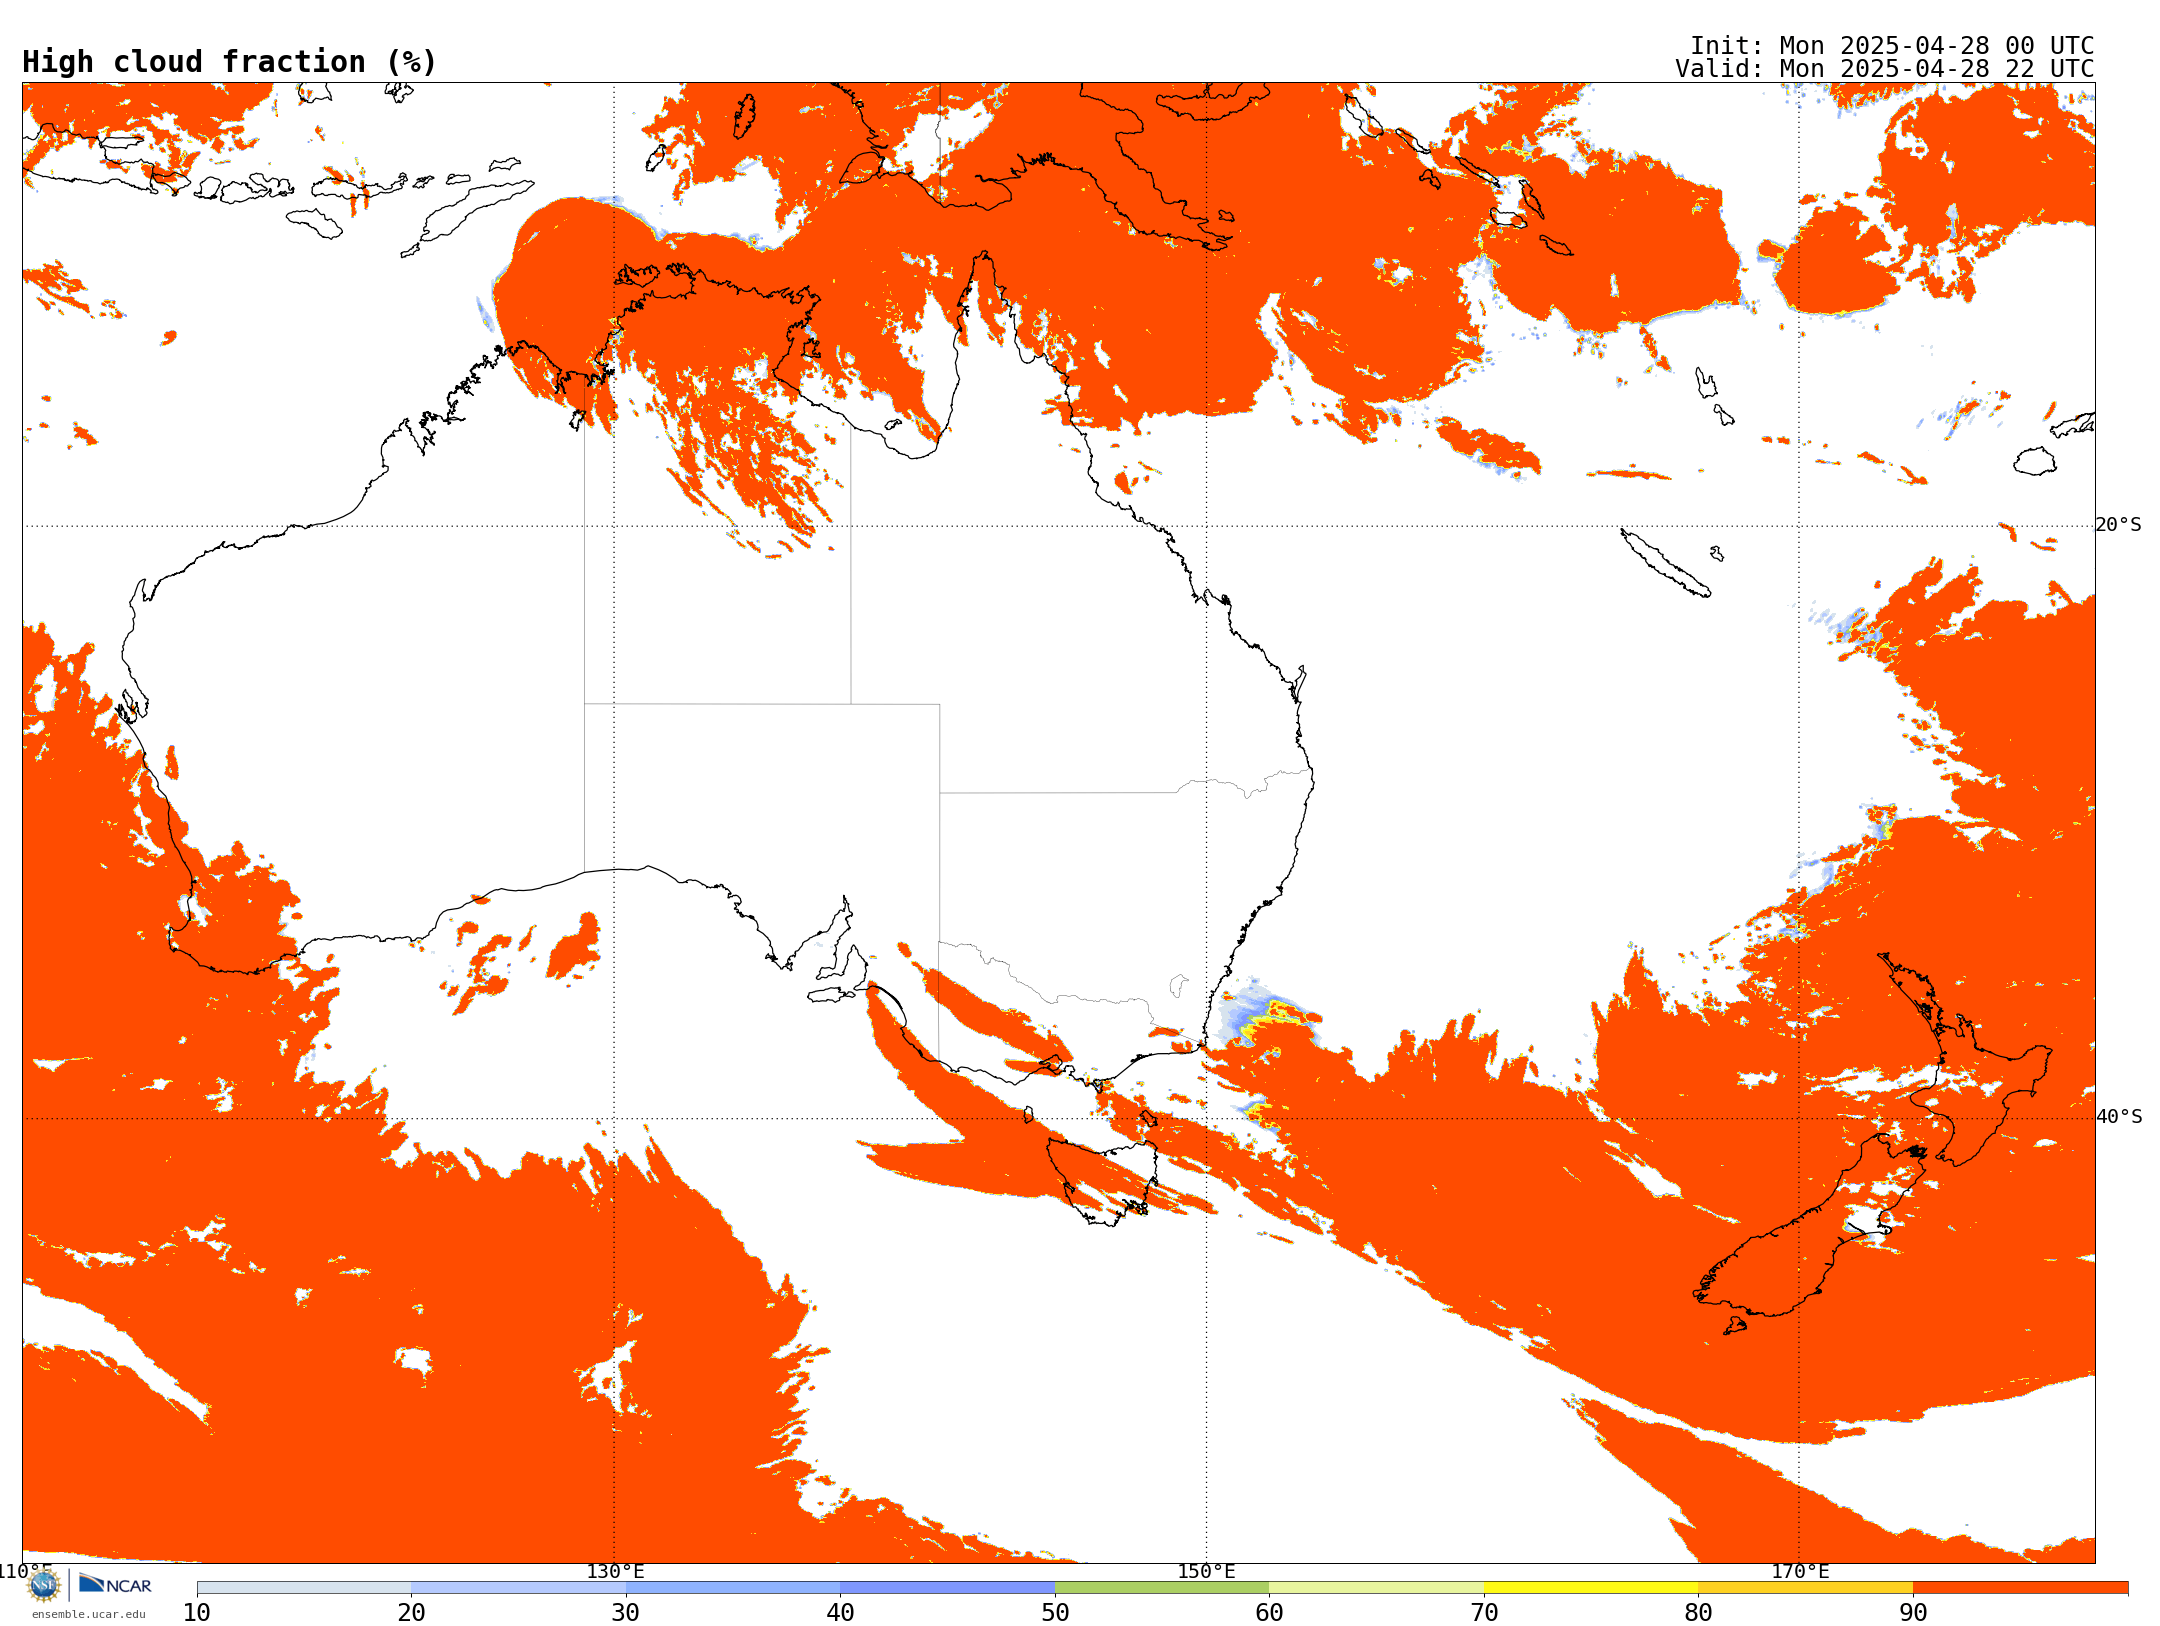Screen dimensions: 2160x1626
Task: Click the colorbar tick label 30
Action: 626,1613
